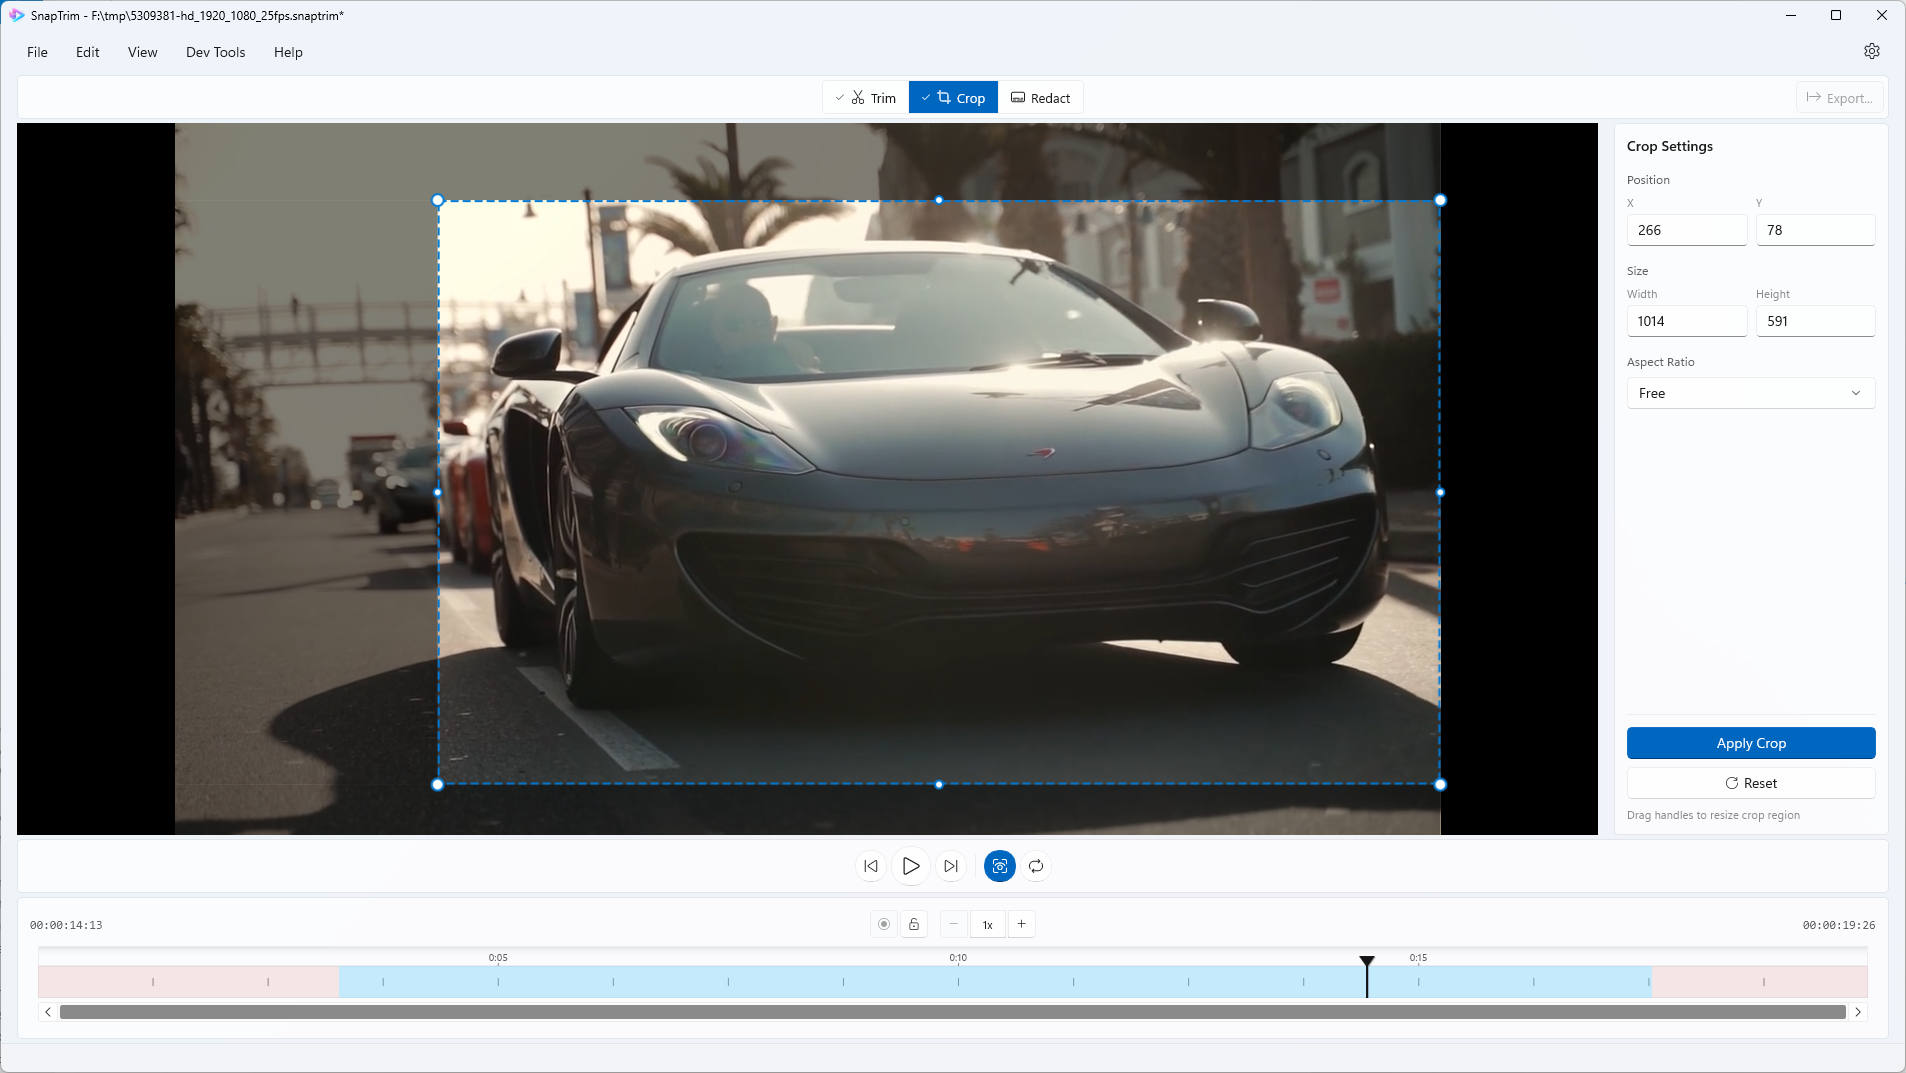
Task: Jump to the previous frame marker
Action: [x=871, y=866]
